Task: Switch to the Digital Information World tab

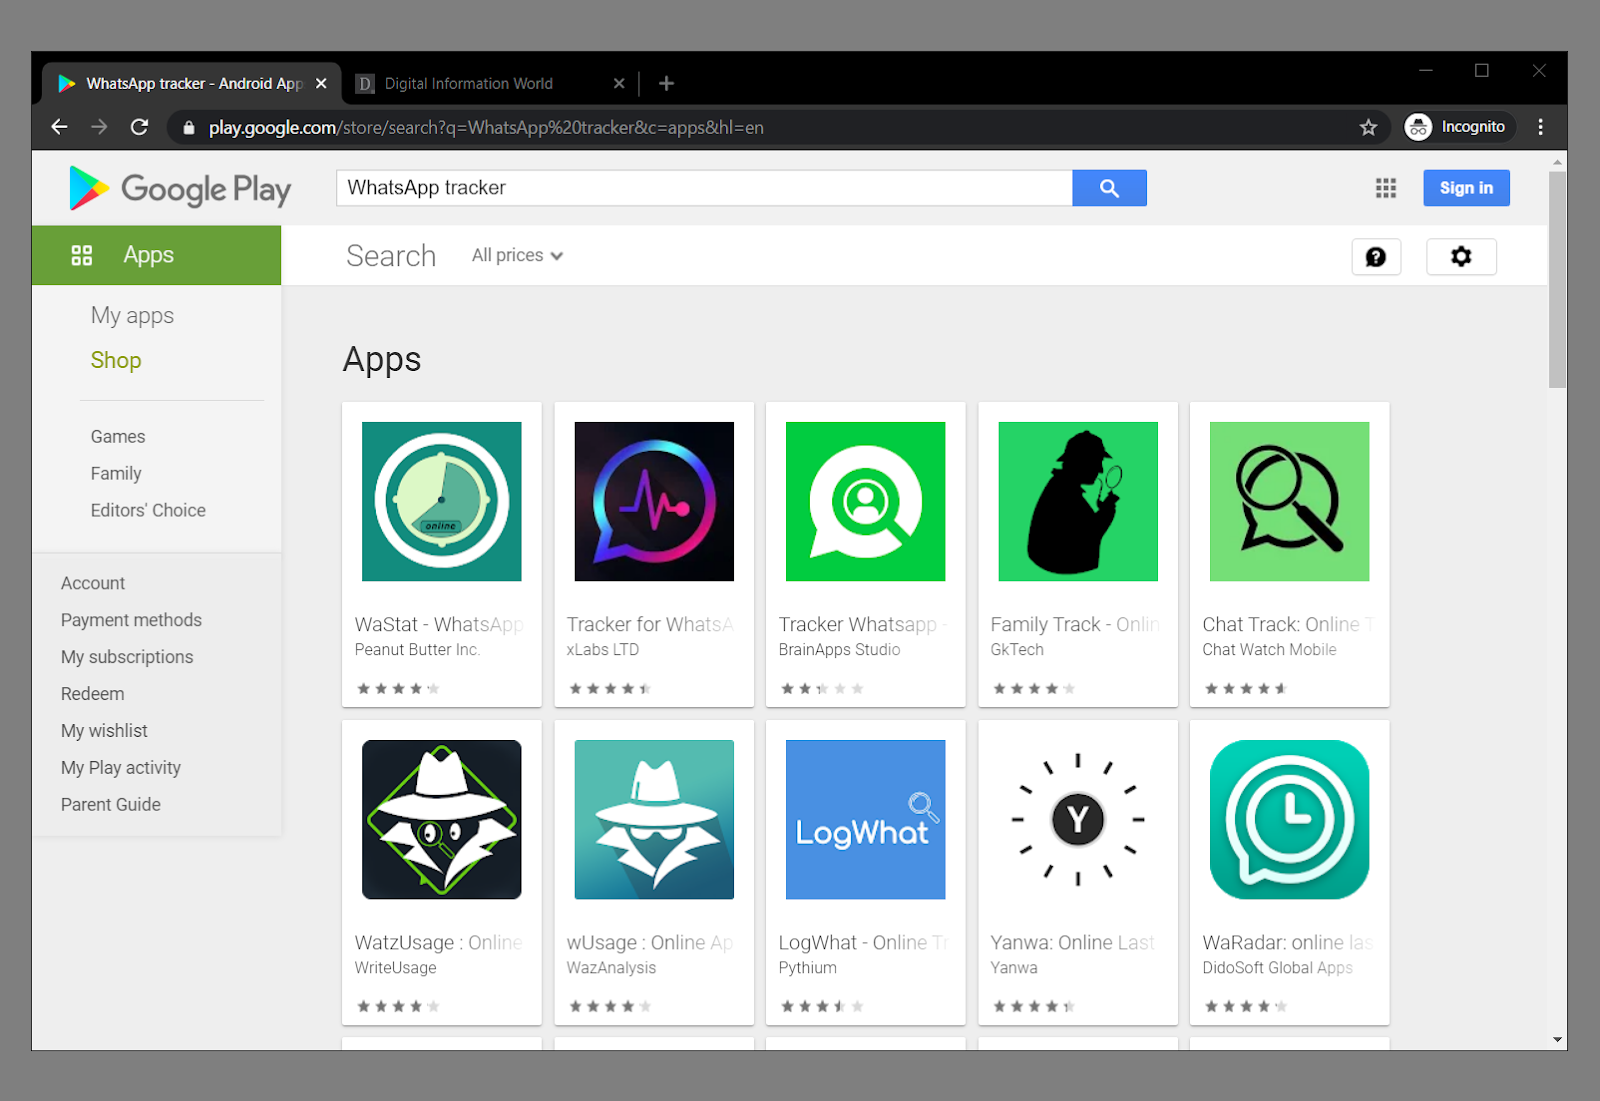Action: pos(491,83)
